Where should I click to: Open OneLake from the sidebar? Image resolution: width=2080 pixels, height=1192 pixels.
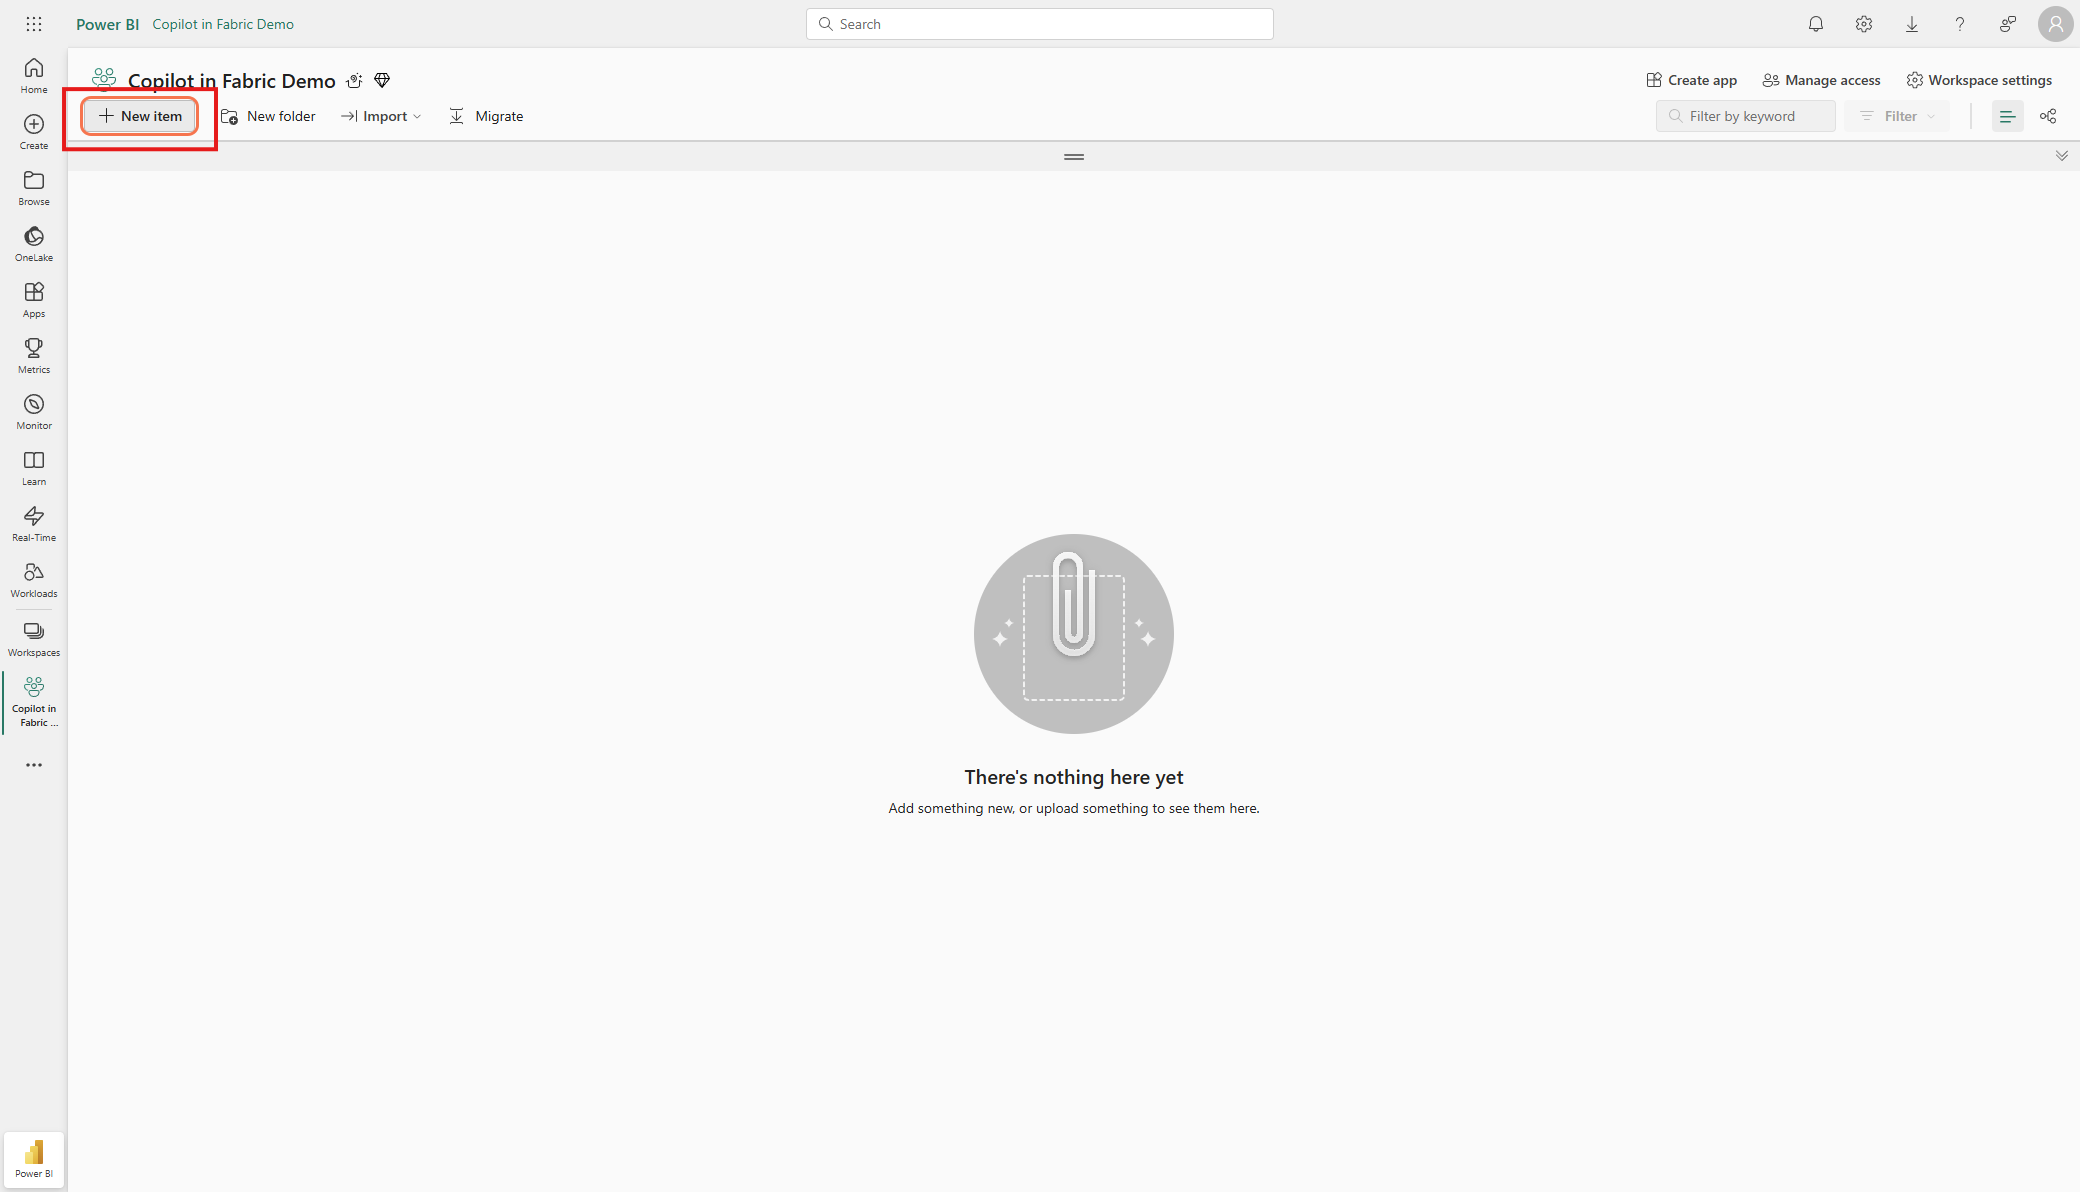tap(34, 243)
